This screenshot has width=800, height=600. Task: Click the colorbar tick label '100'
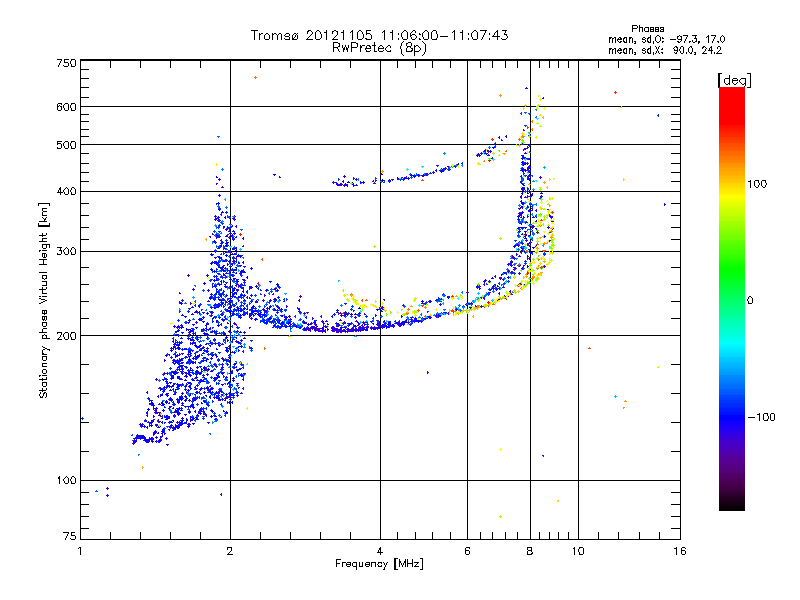[x=757, y=184]
